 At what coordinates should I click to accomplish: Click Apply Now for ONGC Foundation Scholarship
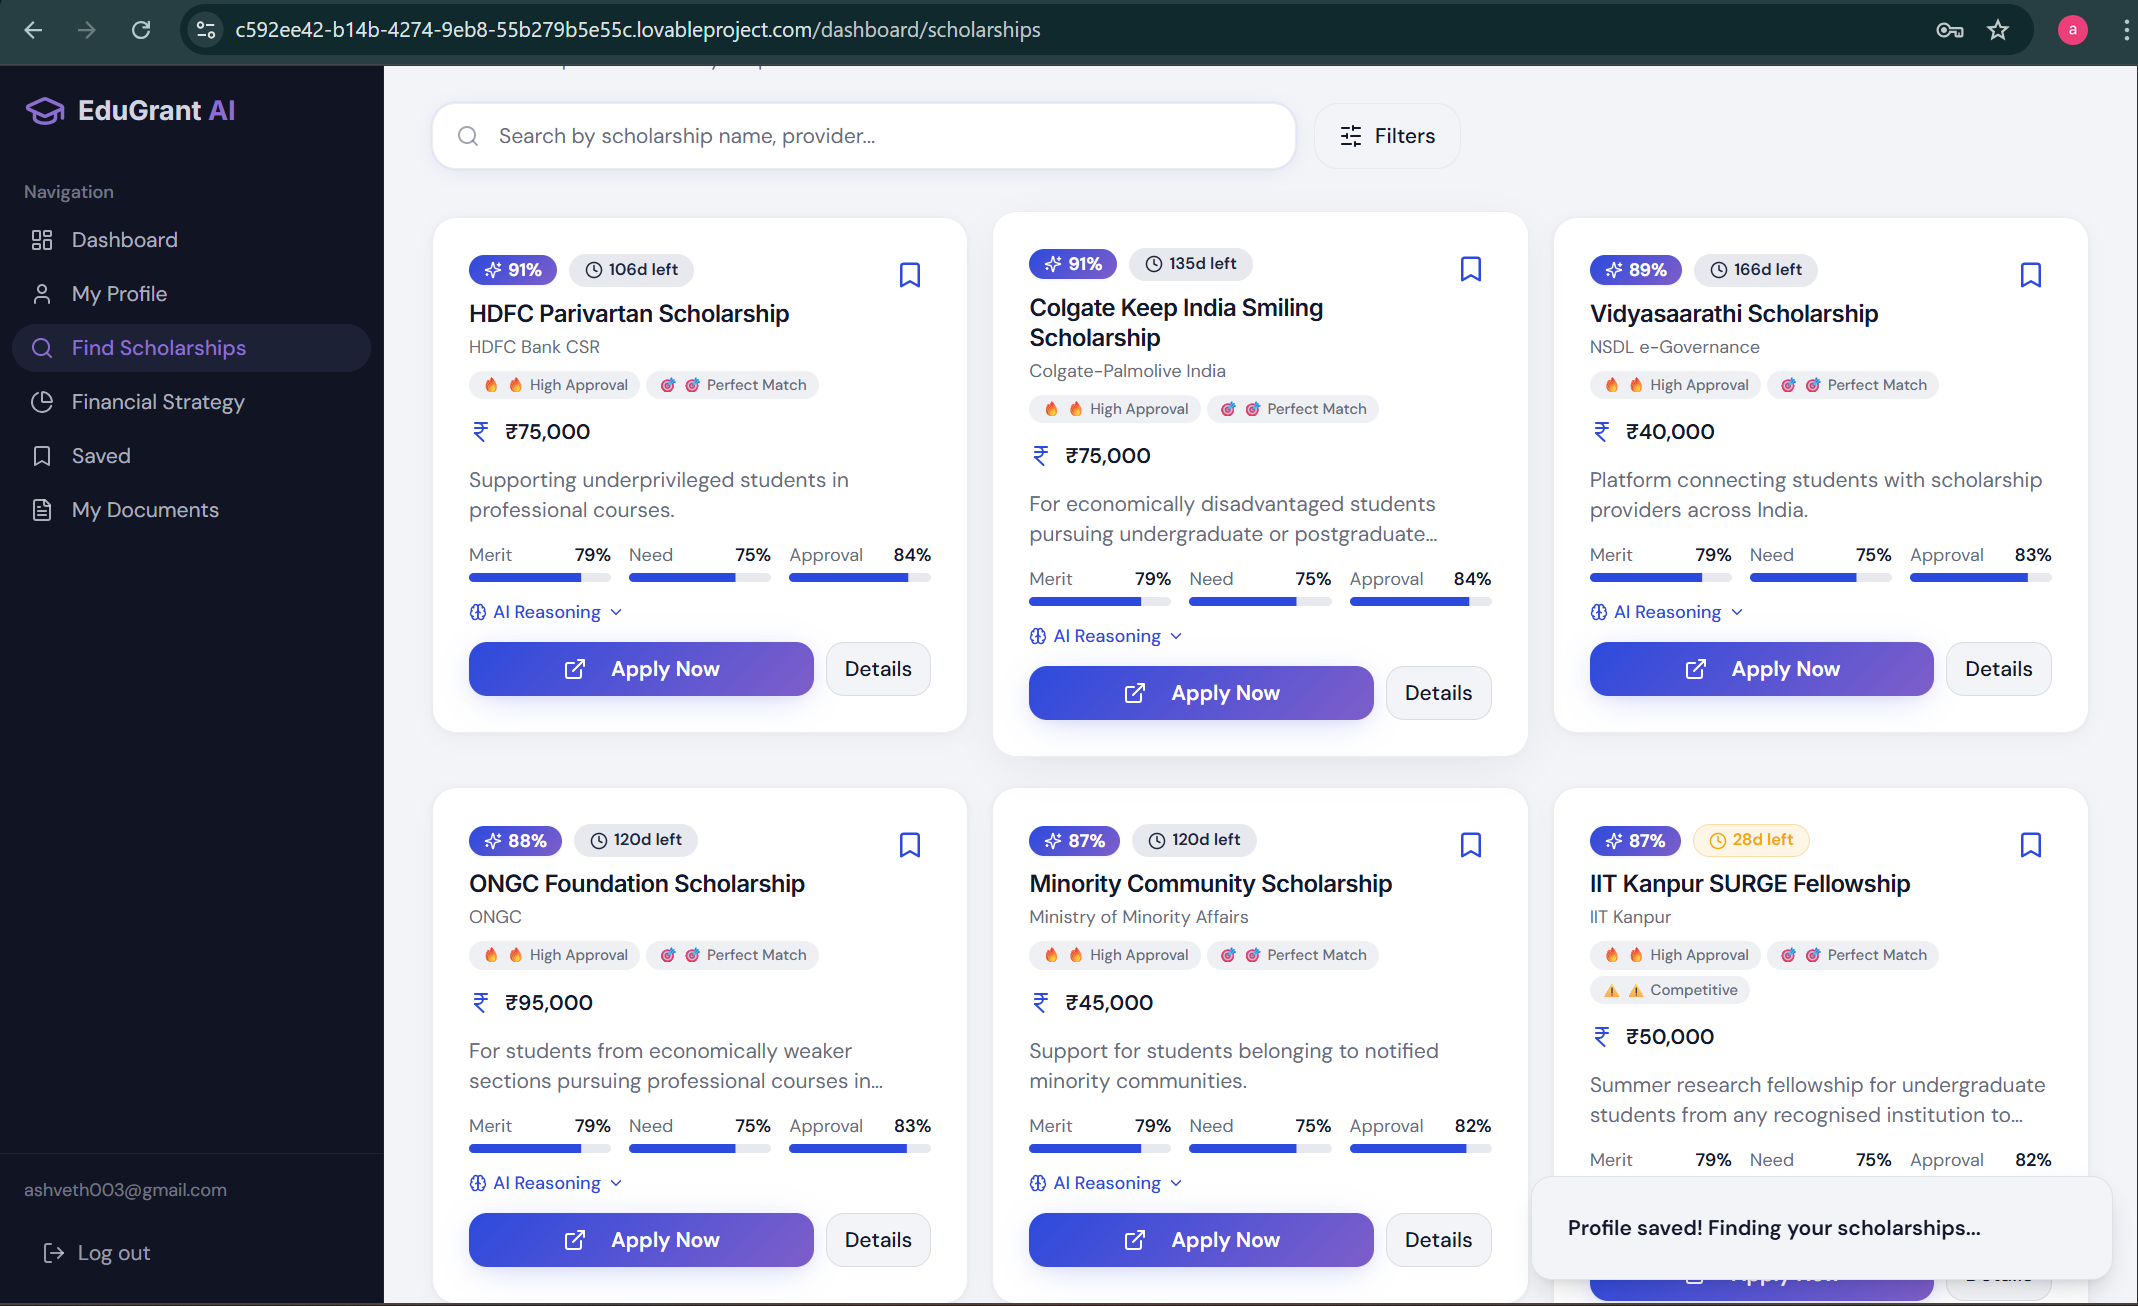641,1240
